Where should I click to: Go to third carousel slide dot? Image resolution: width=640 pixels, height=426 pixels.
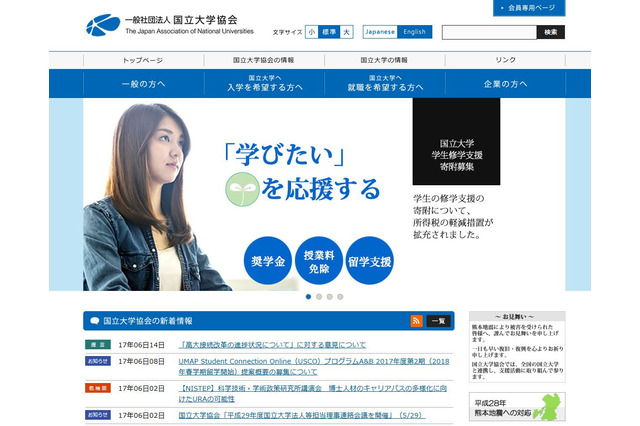click(x=329, y=297)
